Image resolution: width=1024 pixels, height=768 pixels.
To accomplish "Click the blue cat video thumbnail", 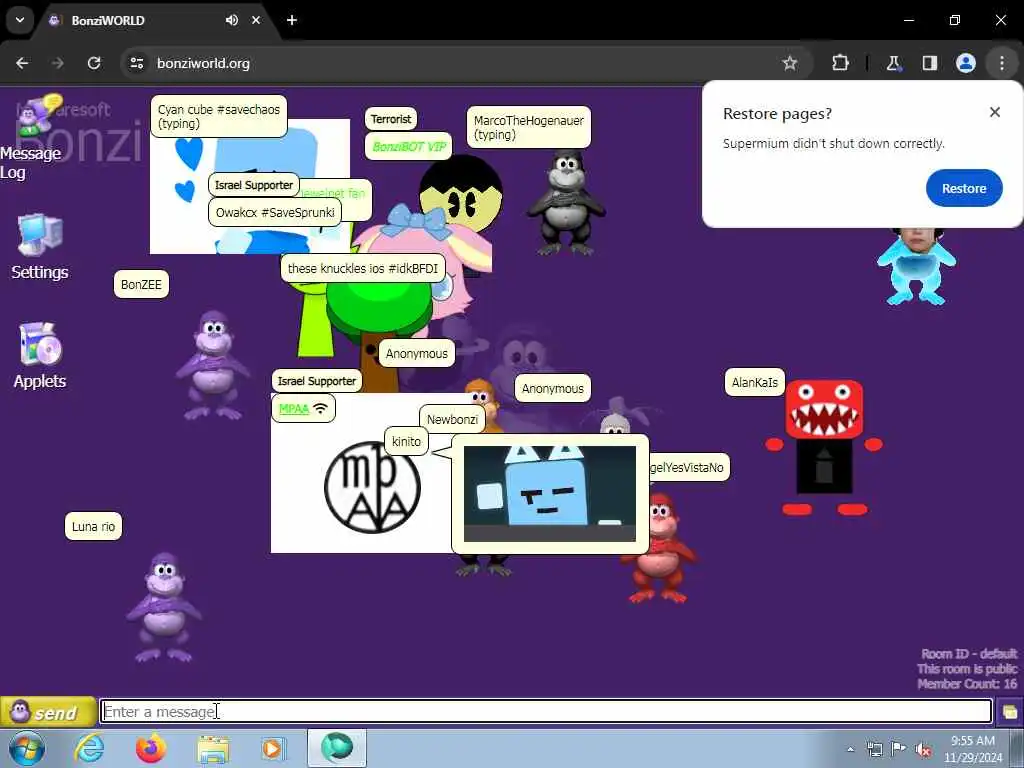I will point(550,494).
